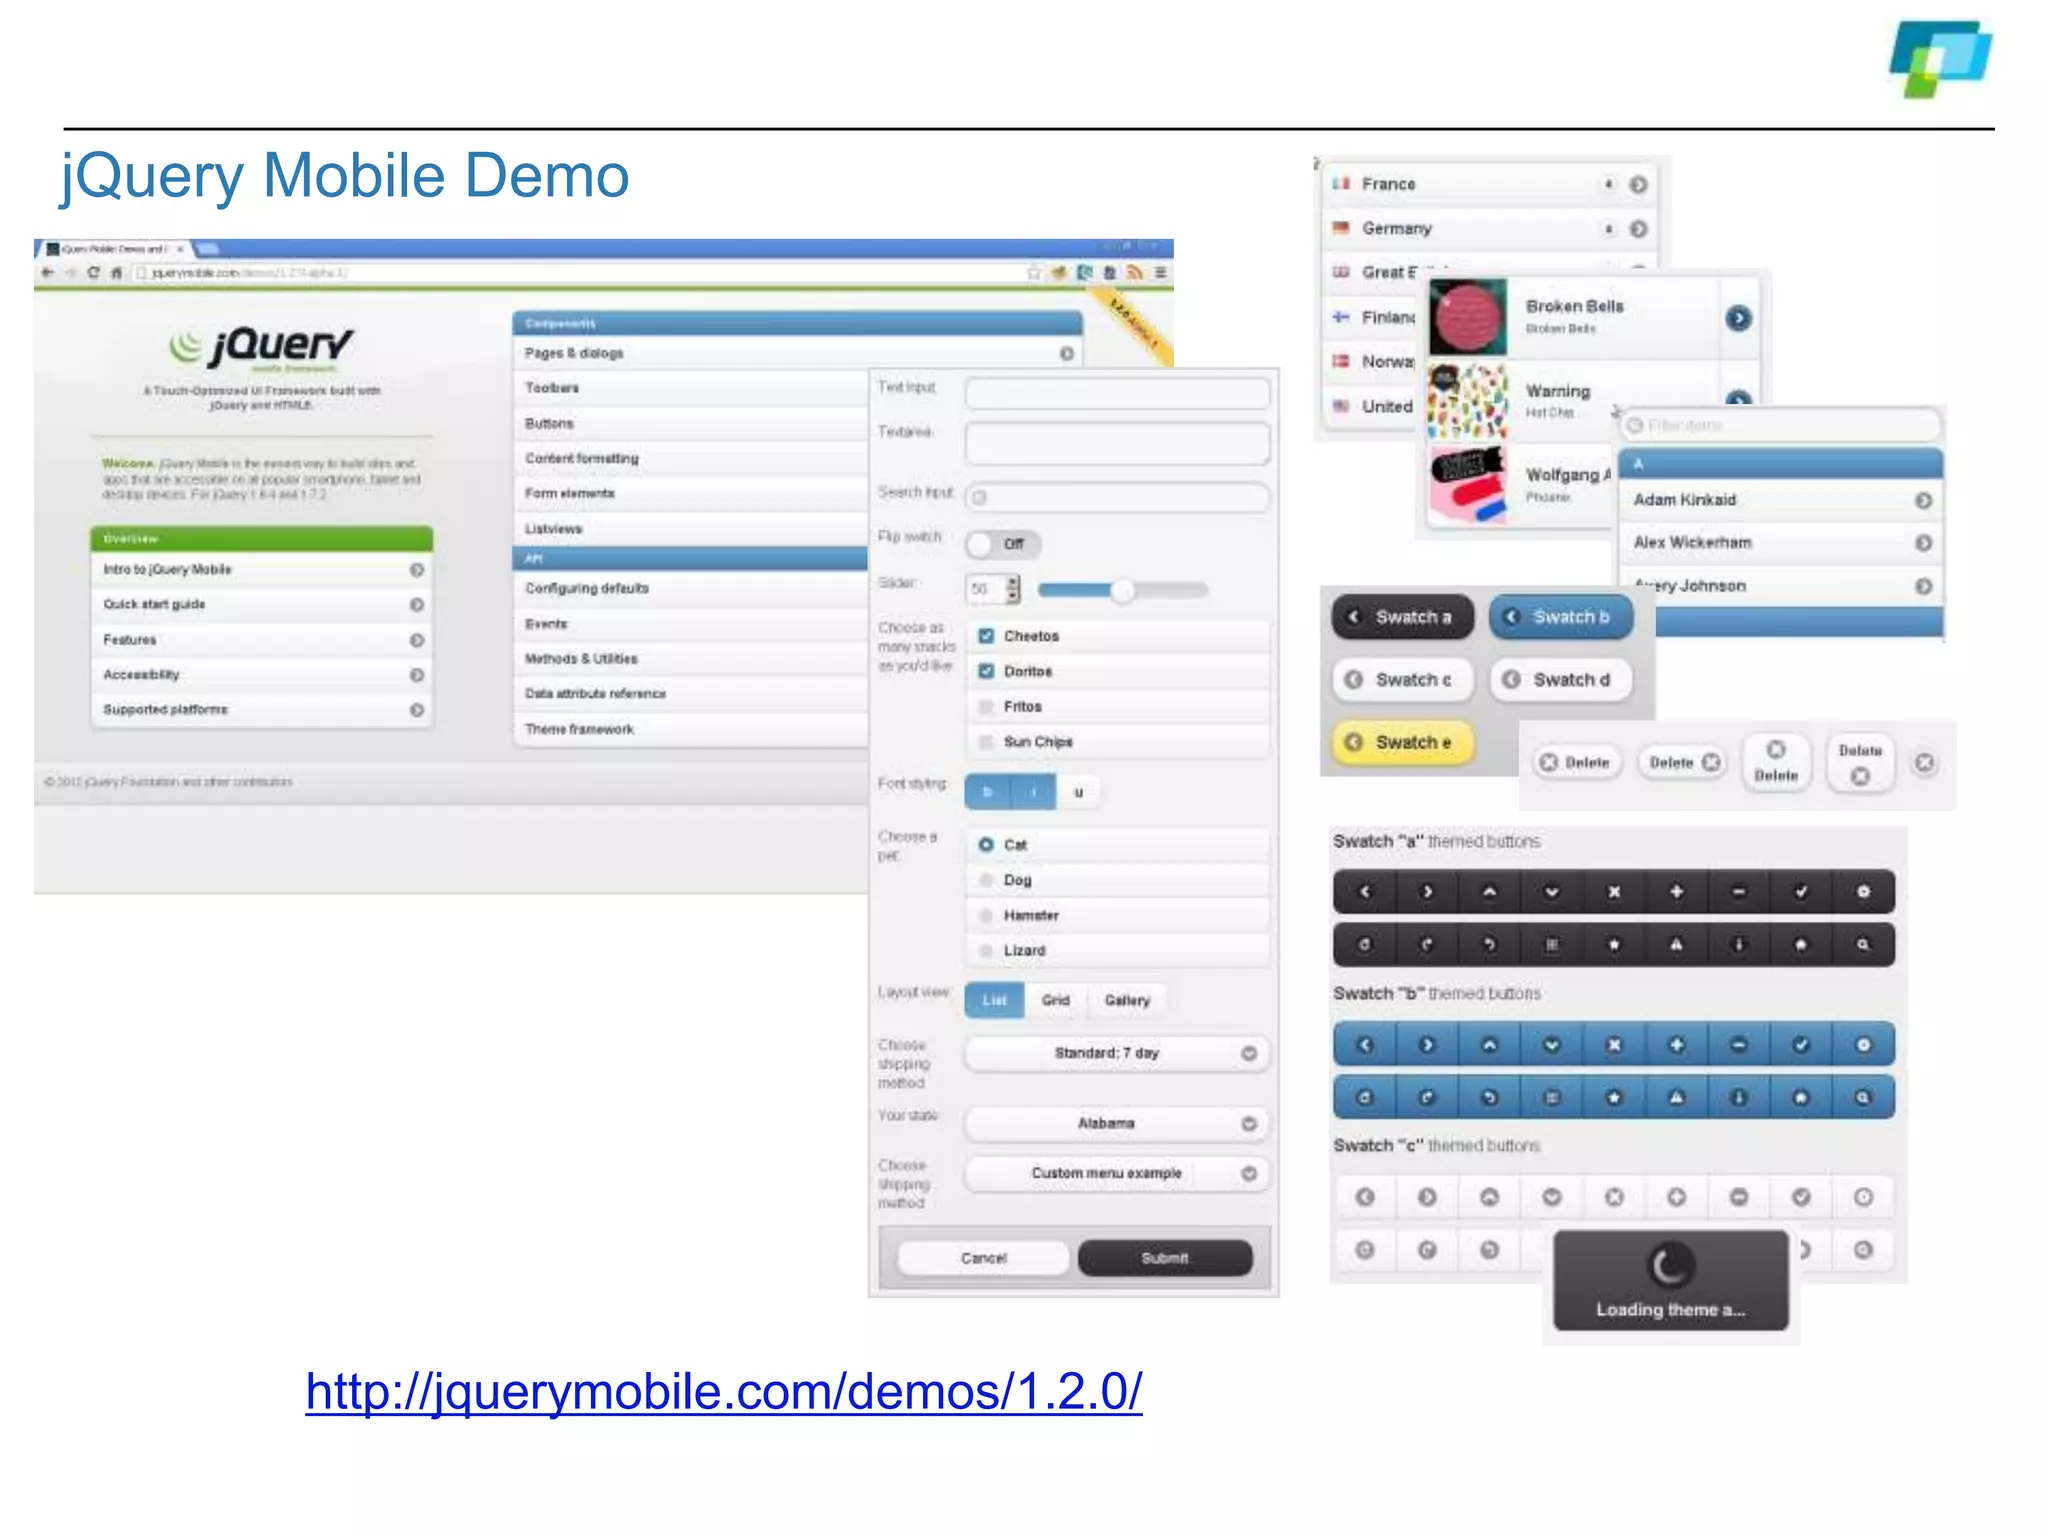Click the plus icon in Swatch a buttons
2048x1536 pixels.
pos(1676,891)
